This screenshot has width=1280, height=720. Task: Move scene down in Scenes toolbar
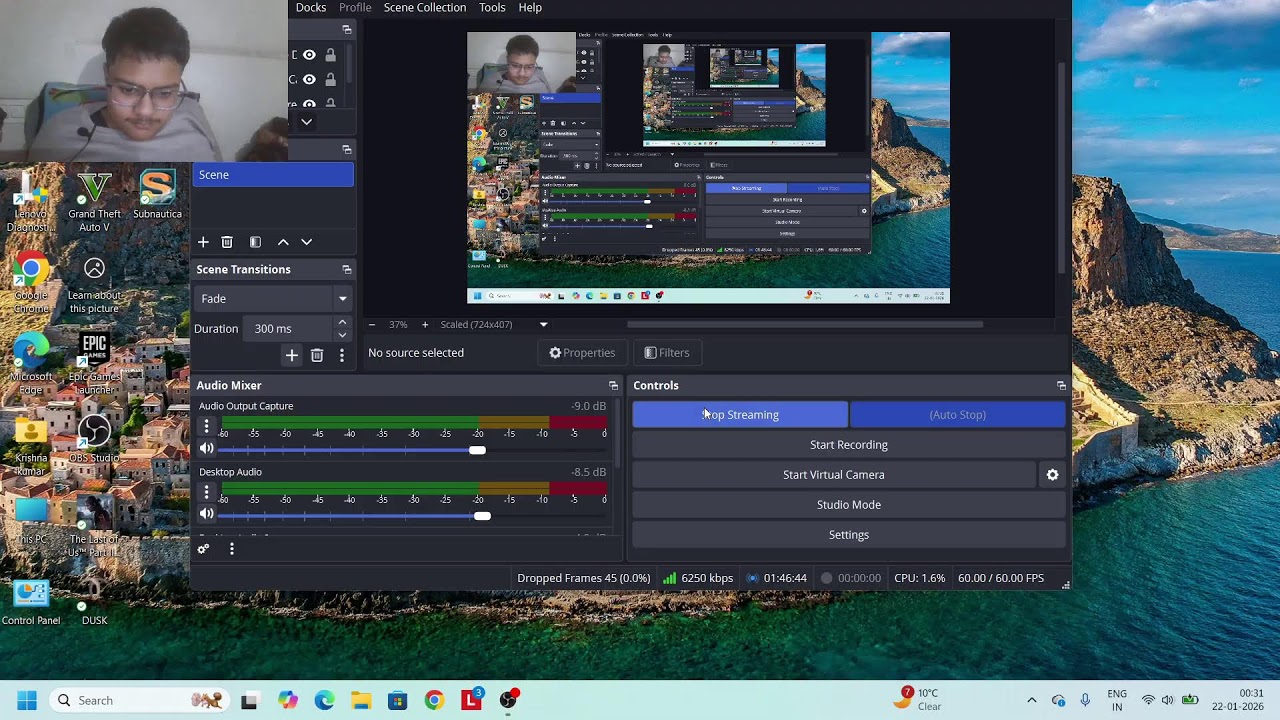point(307,242)
